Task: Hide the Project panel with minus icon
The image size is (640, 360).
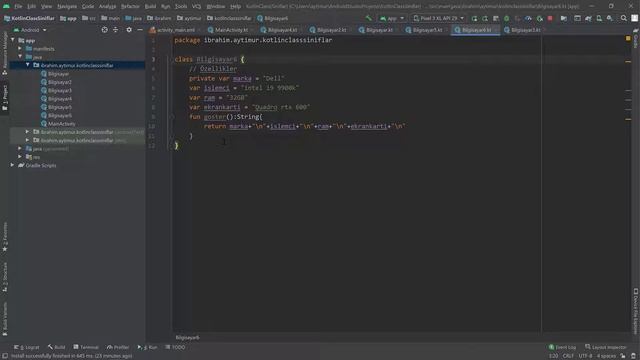Action: pos(140,30)
